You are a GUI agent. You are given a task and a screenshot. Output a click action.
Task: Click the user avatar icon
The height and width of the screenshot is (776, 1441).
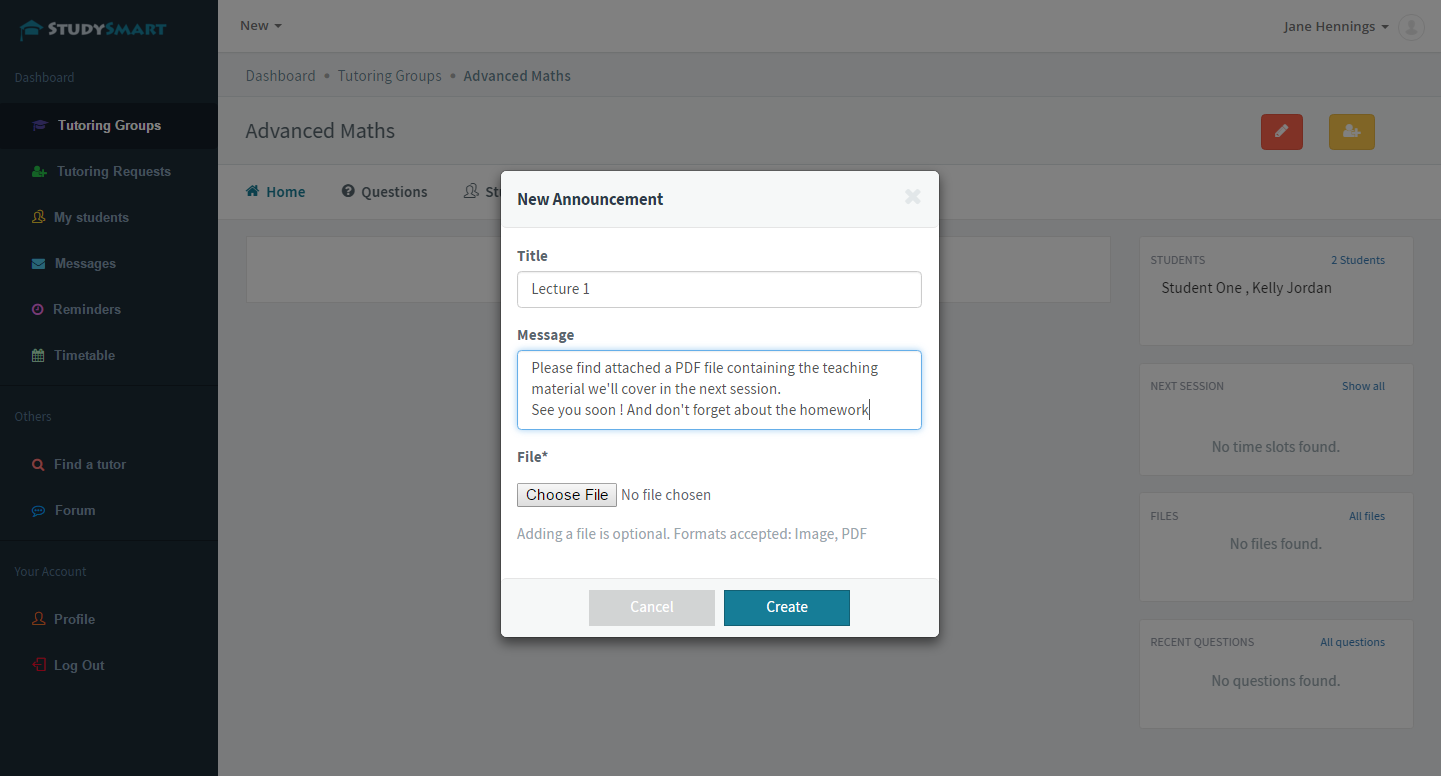click(x=1411, y=27)
